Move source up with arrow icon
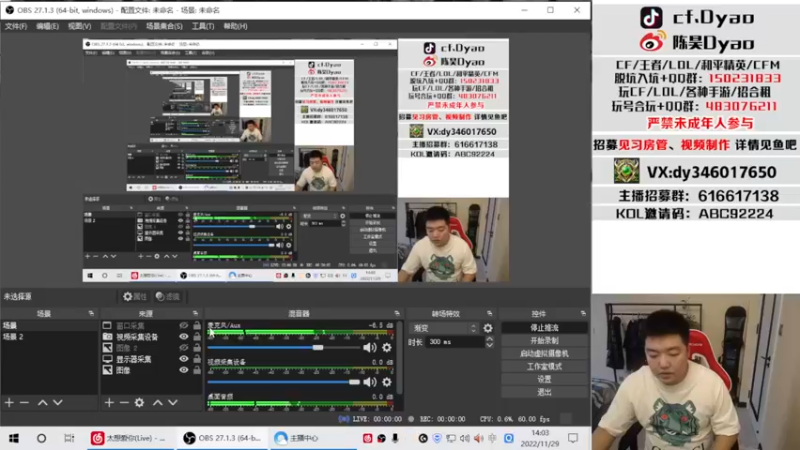This screenshot has height=450, width=800. pos(158,403)
